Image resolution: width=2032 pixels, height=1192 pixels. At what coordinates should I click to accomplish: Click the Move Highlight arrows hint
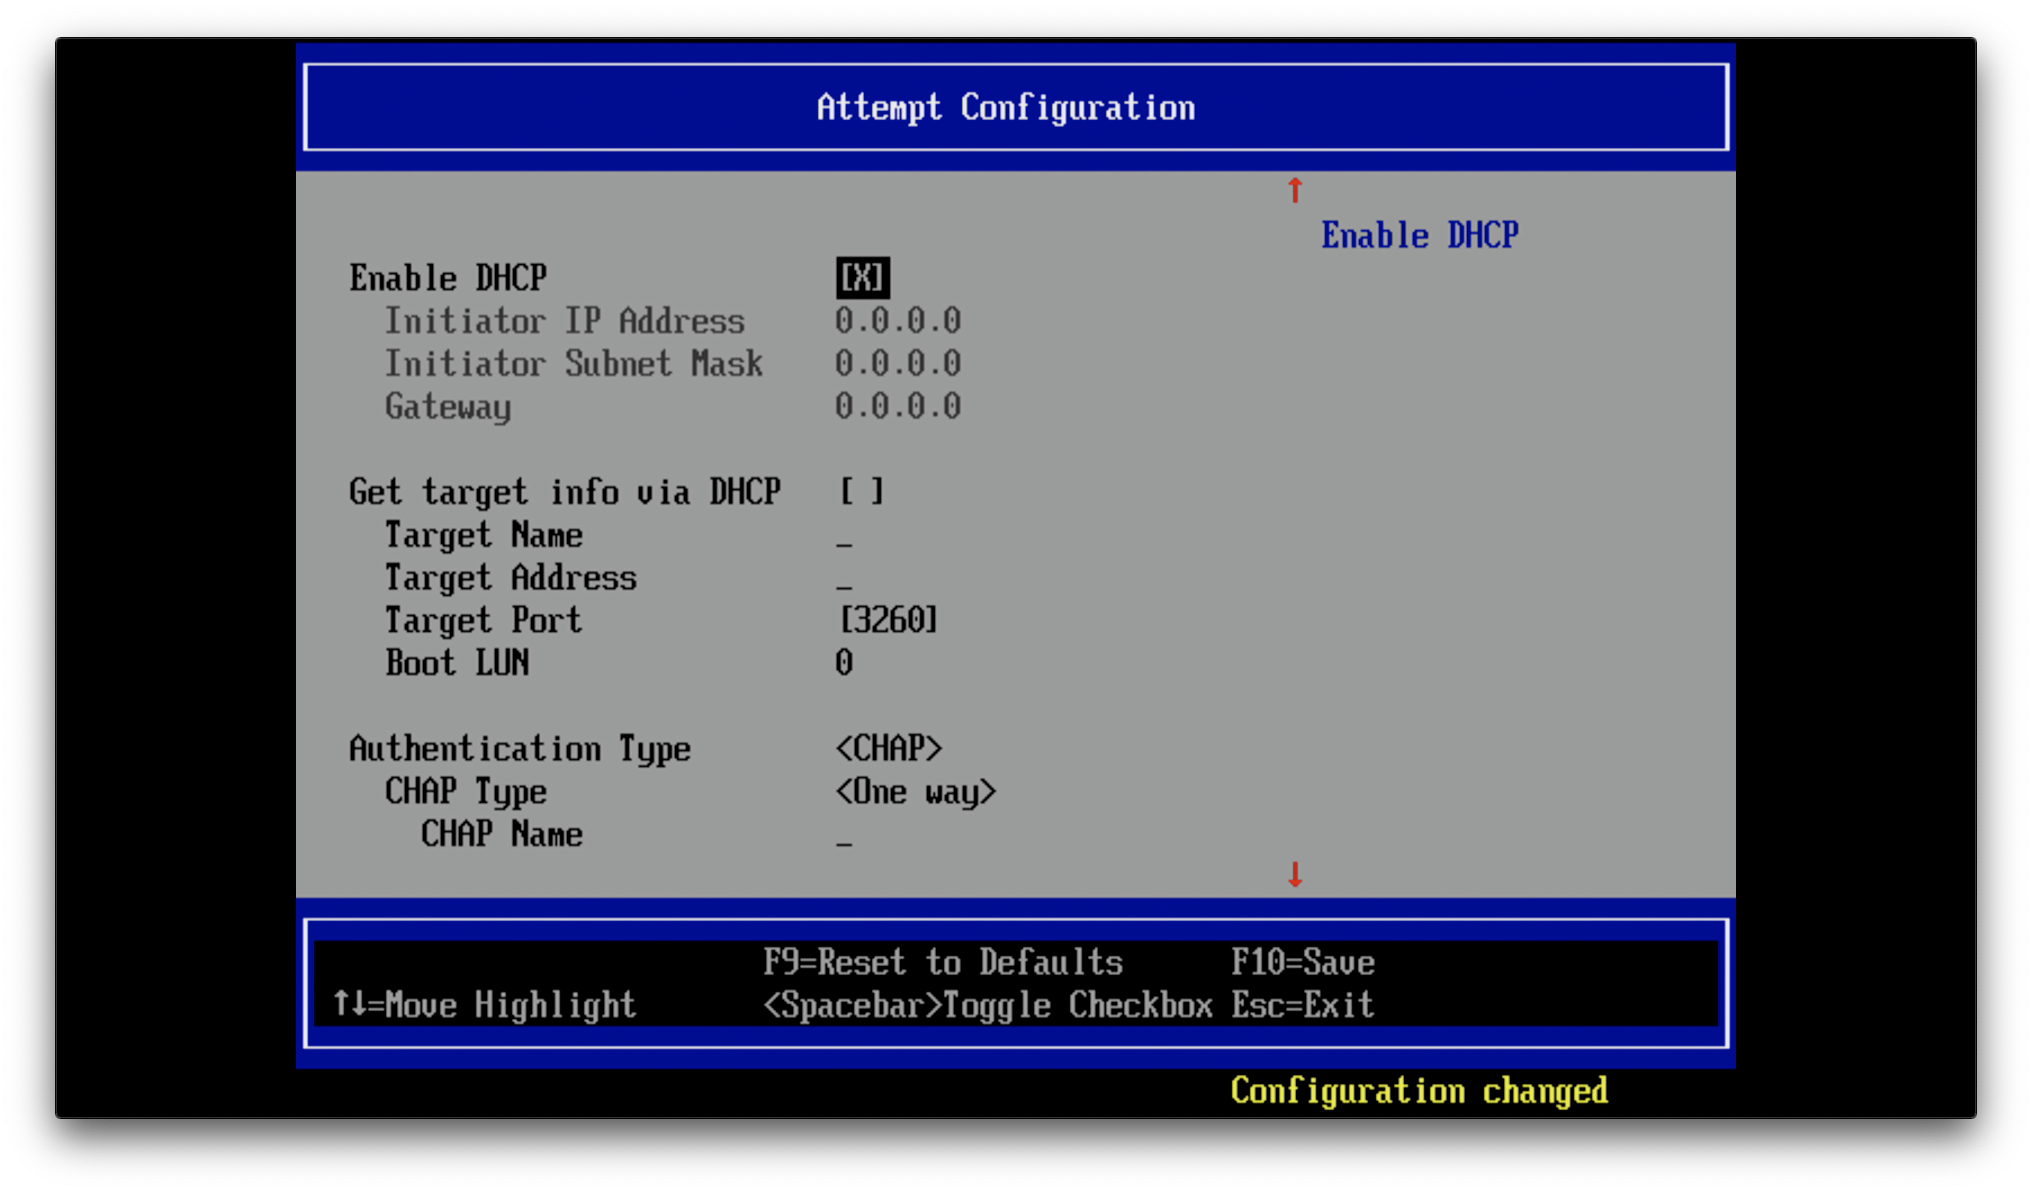[x=484, y=1005]
